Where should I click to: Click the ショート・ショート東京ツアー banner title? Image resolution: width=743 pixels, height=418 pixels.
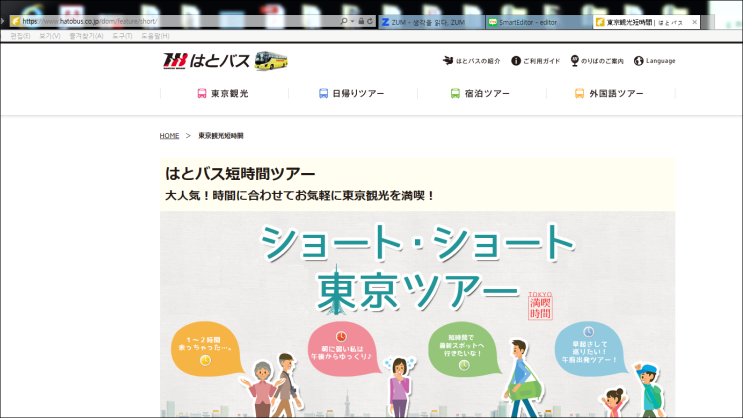417,268
